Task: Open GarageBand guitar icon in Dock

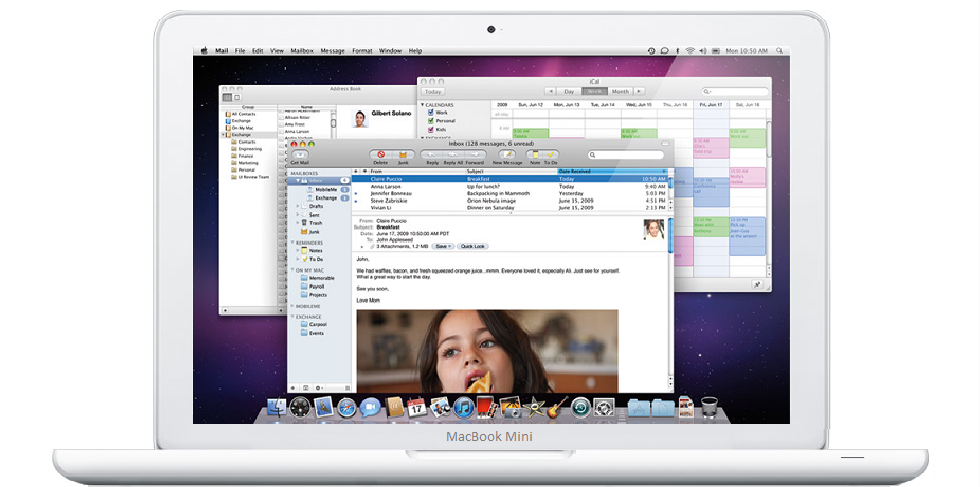Action: point(558,408)
